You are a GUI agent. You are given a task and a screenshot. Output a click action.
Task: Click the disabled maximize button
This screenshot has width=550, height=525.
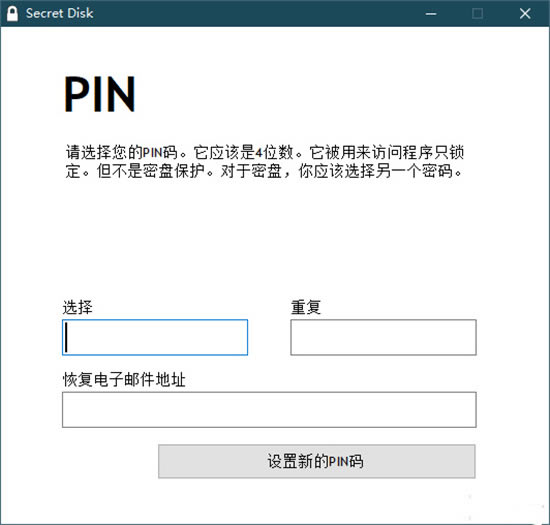(x=477, y=14)
